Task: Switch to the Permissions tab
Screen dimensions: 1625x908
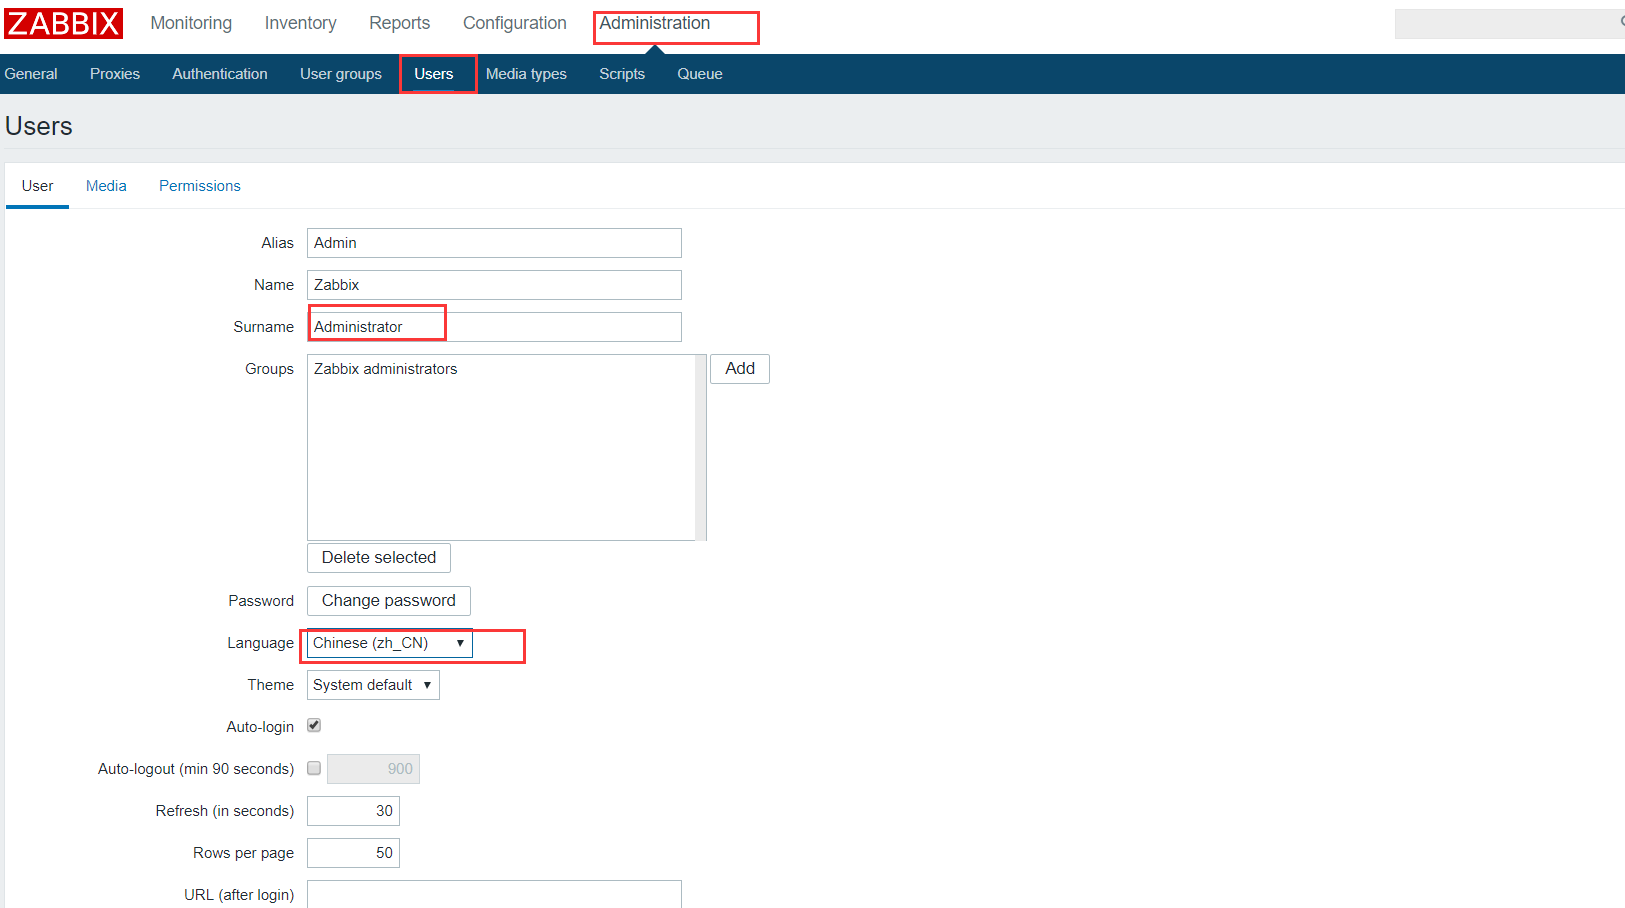Action: [x=200, y=186]
